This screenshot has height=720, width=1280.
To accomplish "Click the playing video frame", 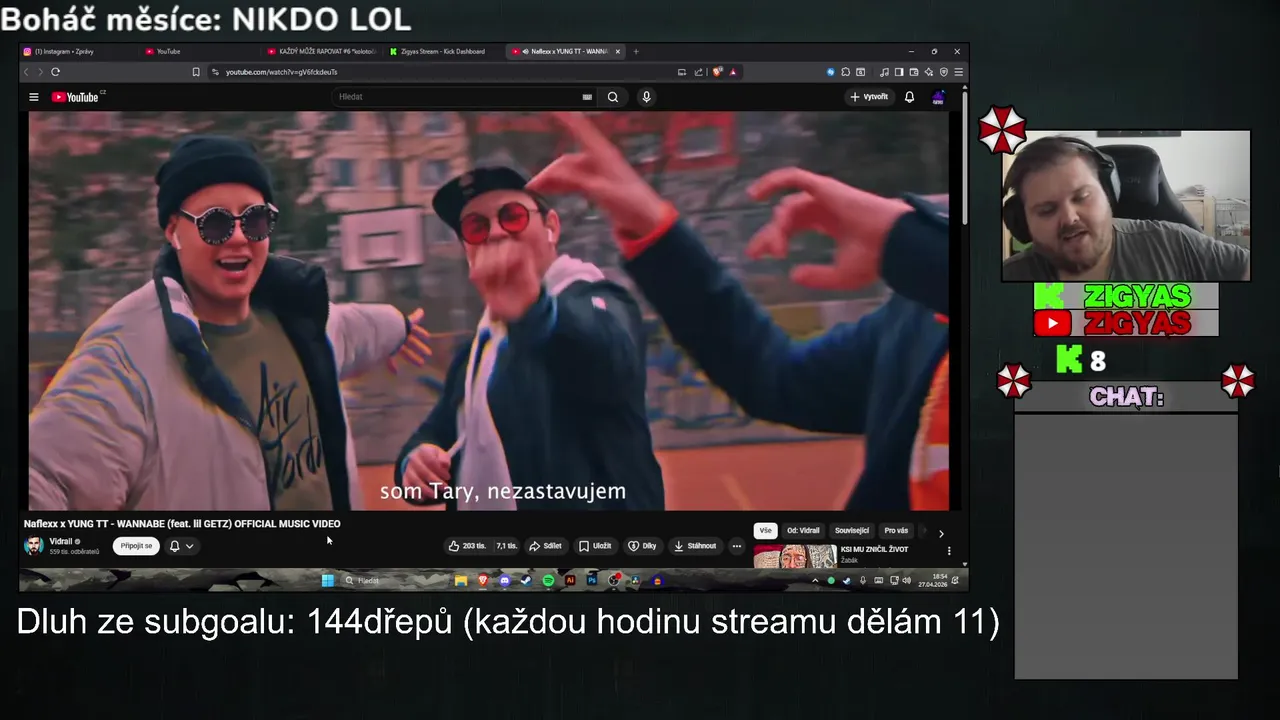I will tap(488, 310).
